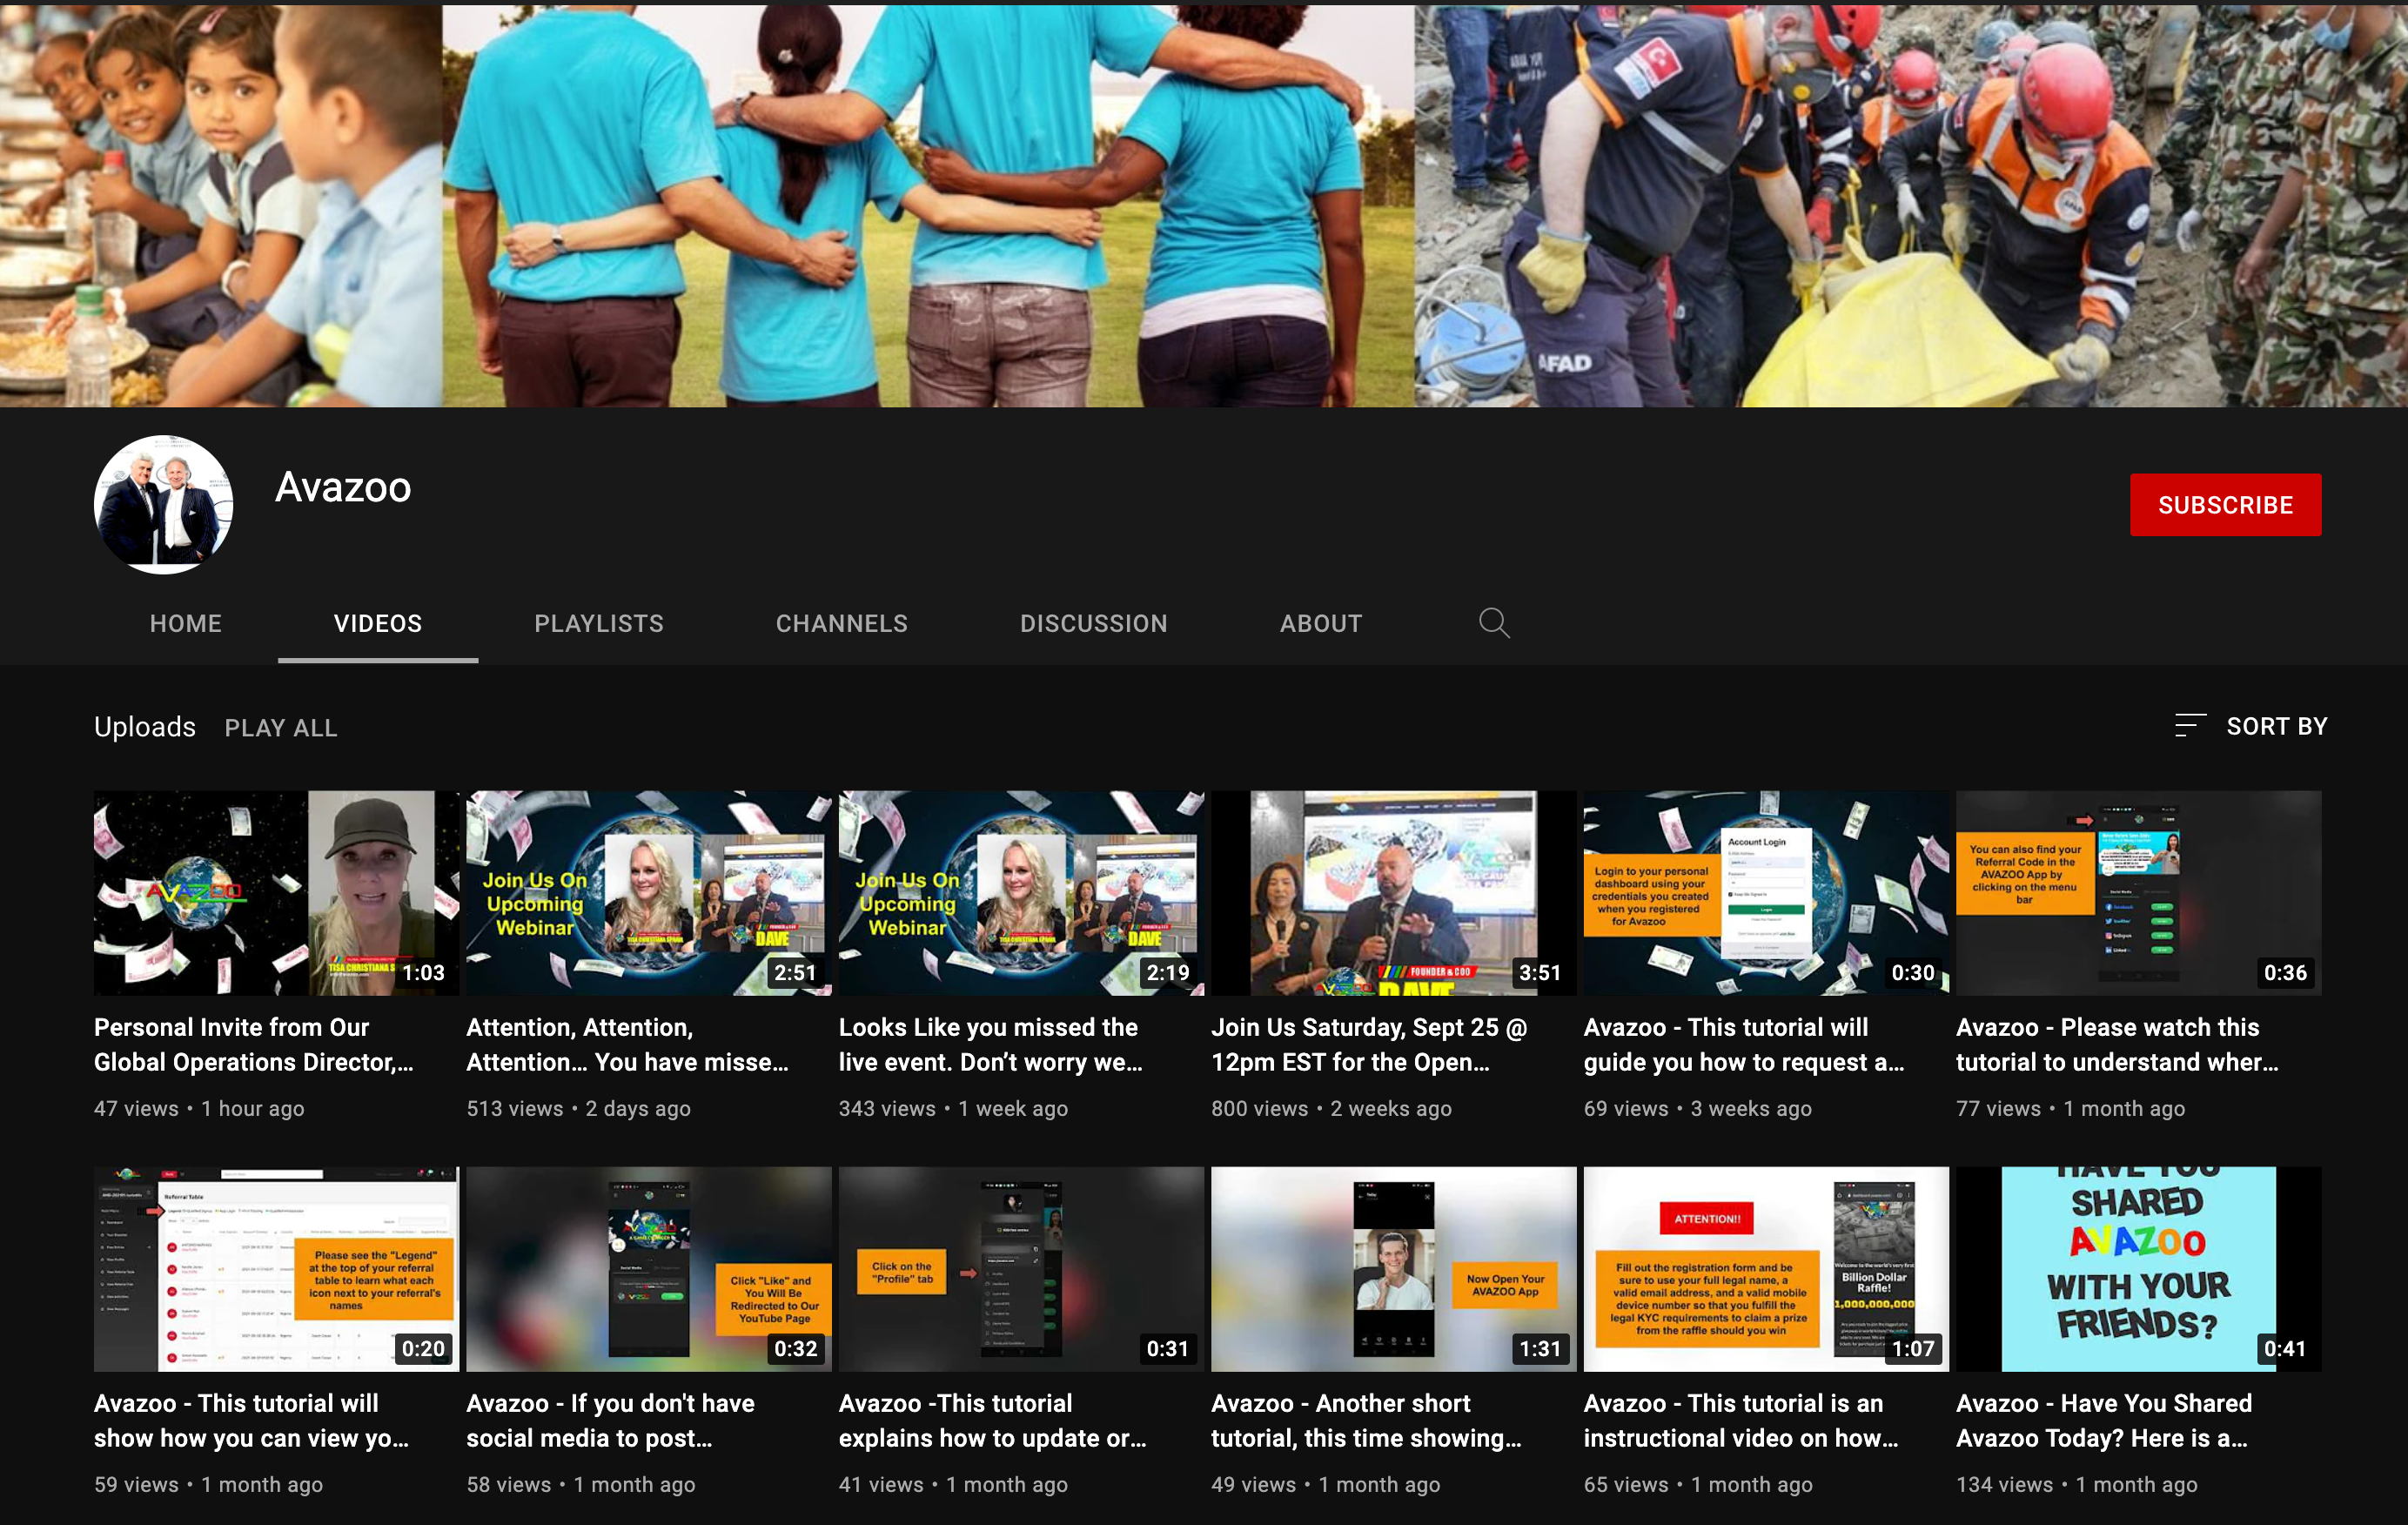The width and height of the screenshot is (2408, 1525).
Task: Open the Referral Code tutorial thumbnail 0:36
Action: pos(2139,893)
